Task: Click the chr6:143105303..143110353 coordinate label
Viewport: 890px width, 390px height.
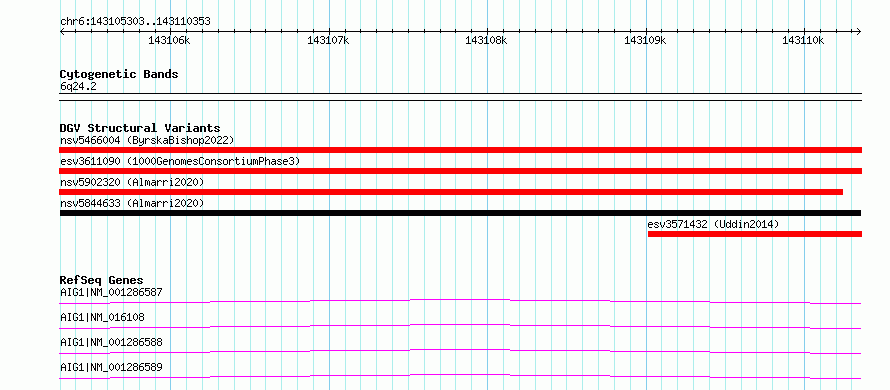Action: [135, 22]
